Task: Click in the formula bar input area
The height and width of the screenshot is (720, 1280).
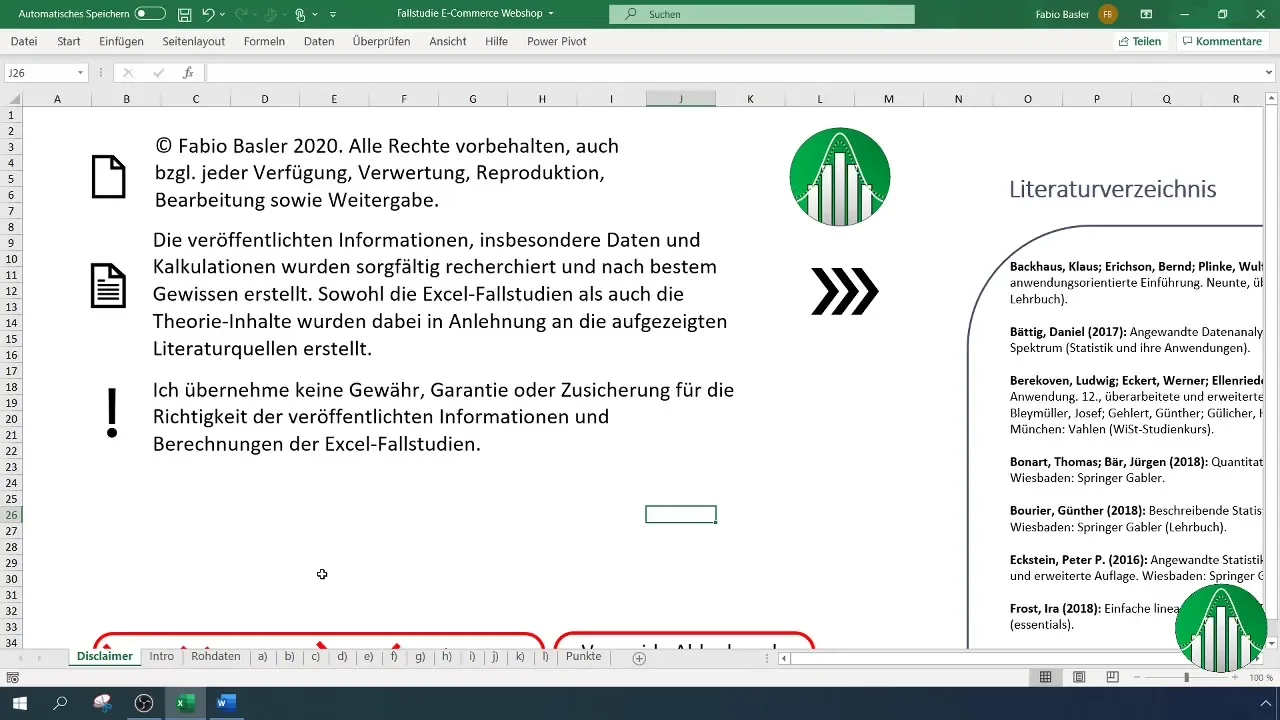Action: tap(732, 73)
